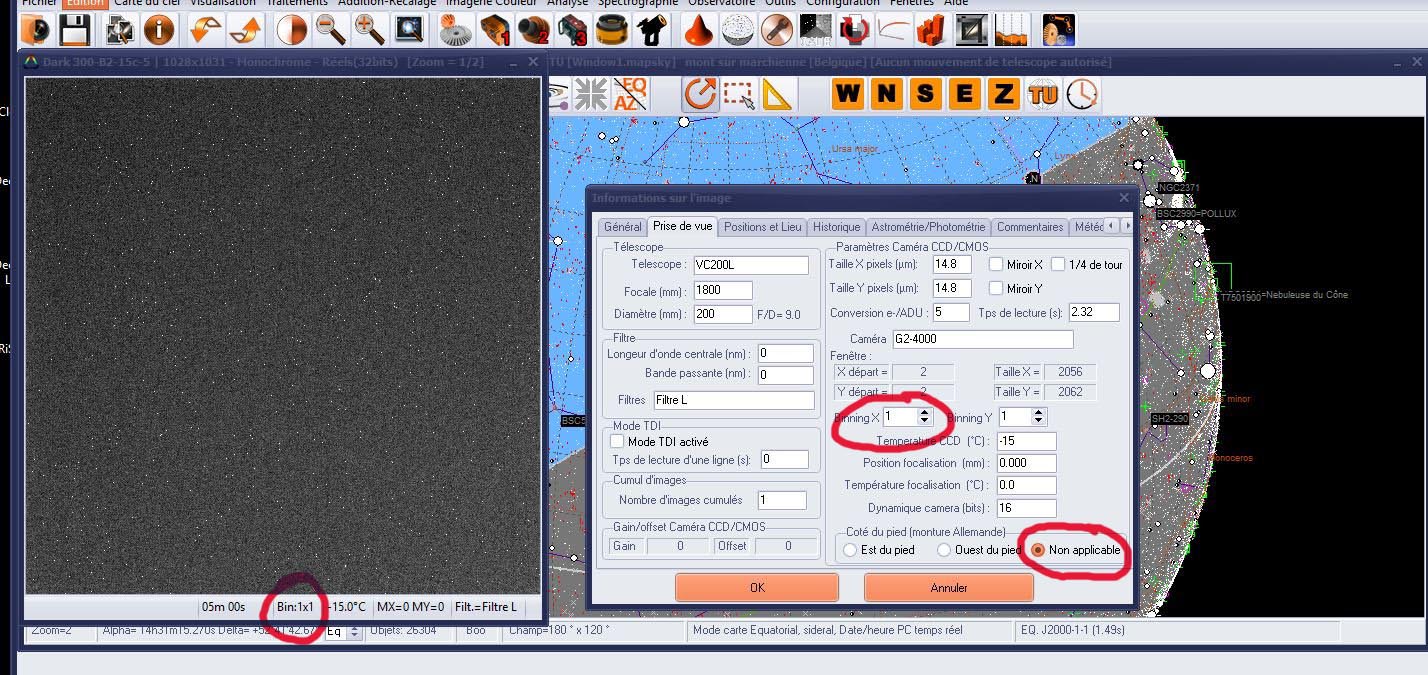Click the Binning X spinner arrows

click(924, 416)
